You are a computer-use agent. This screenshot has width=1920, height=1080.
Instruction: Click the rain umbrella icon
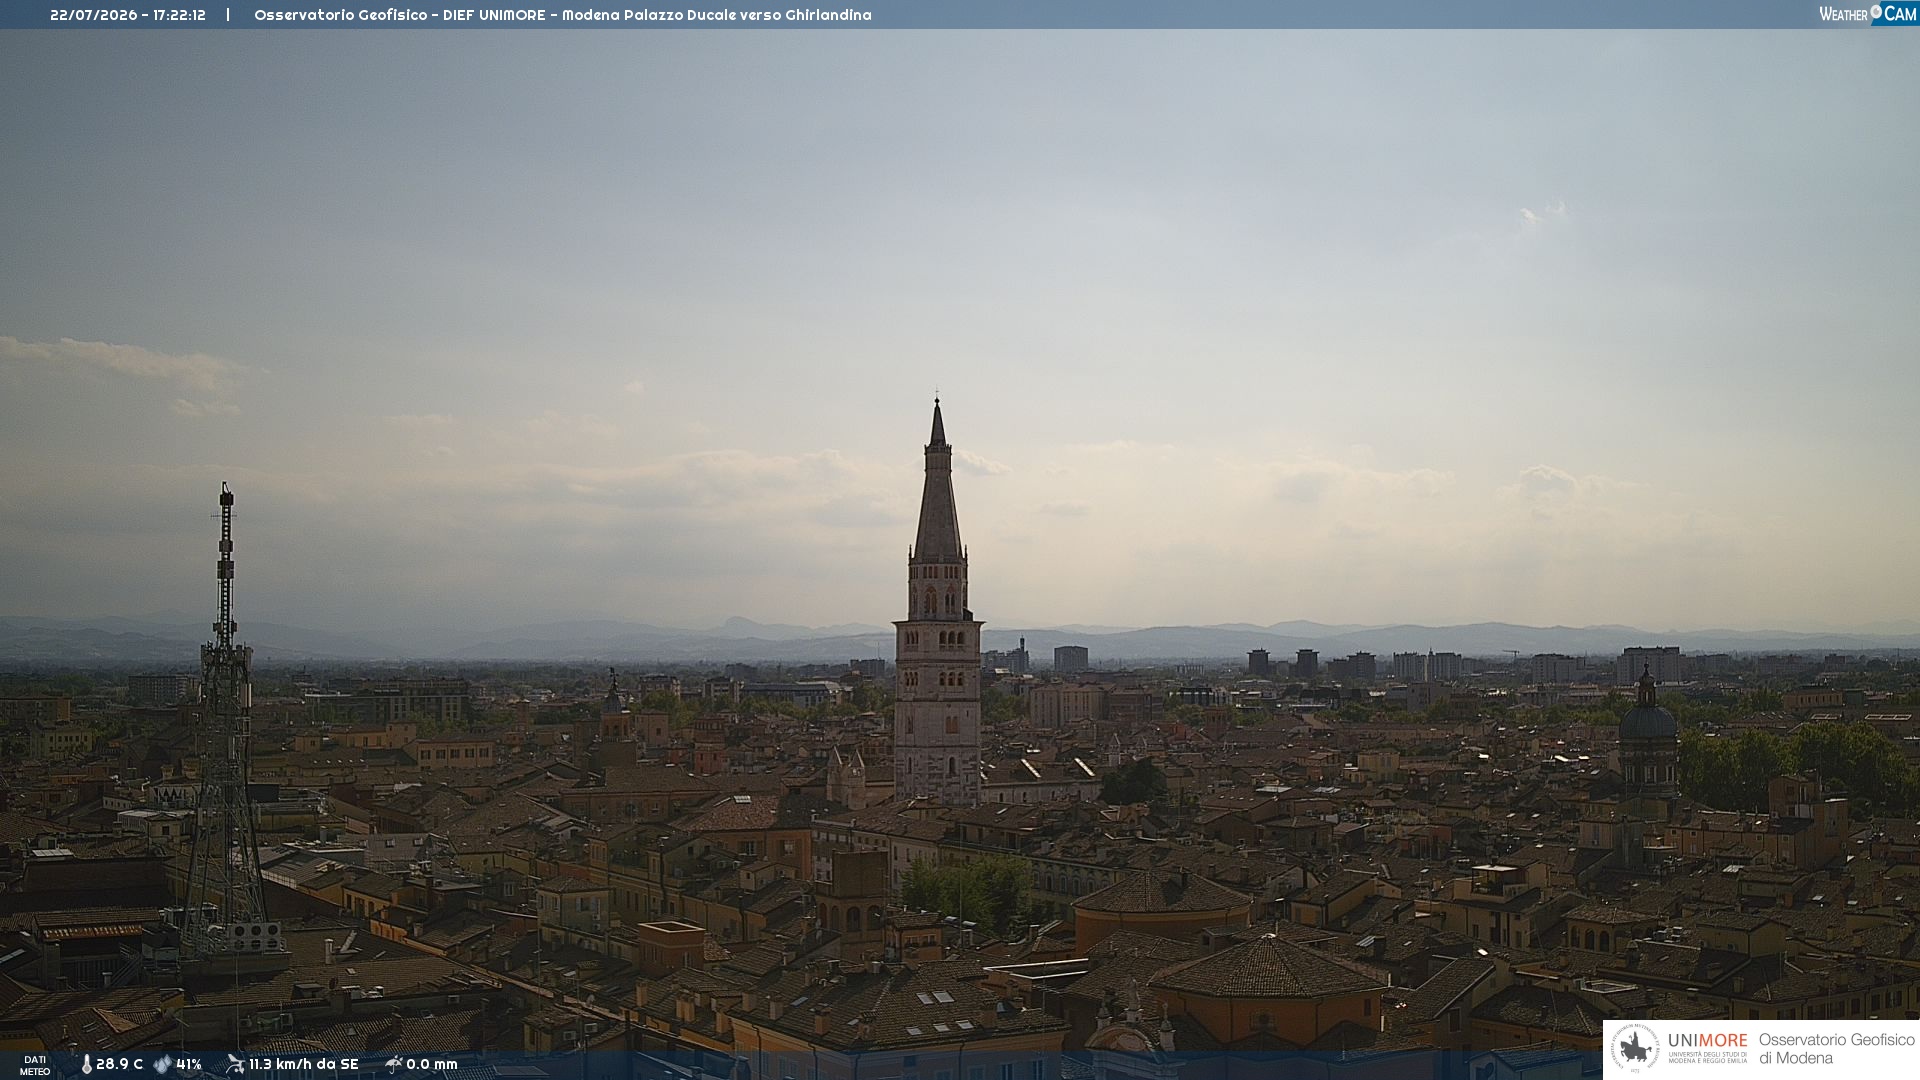(x=394, y=1064)
